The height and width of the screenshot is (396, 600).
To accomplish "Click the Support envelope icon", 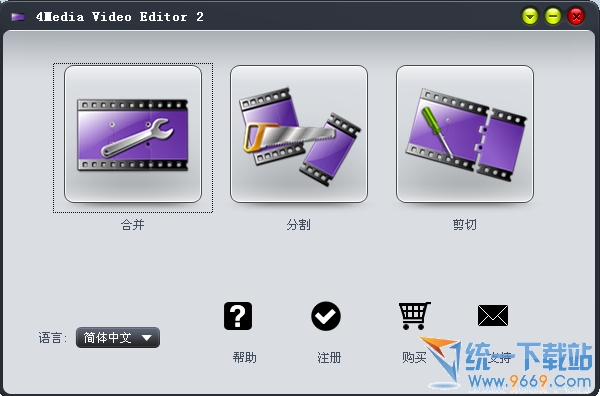I will (493, 316).
